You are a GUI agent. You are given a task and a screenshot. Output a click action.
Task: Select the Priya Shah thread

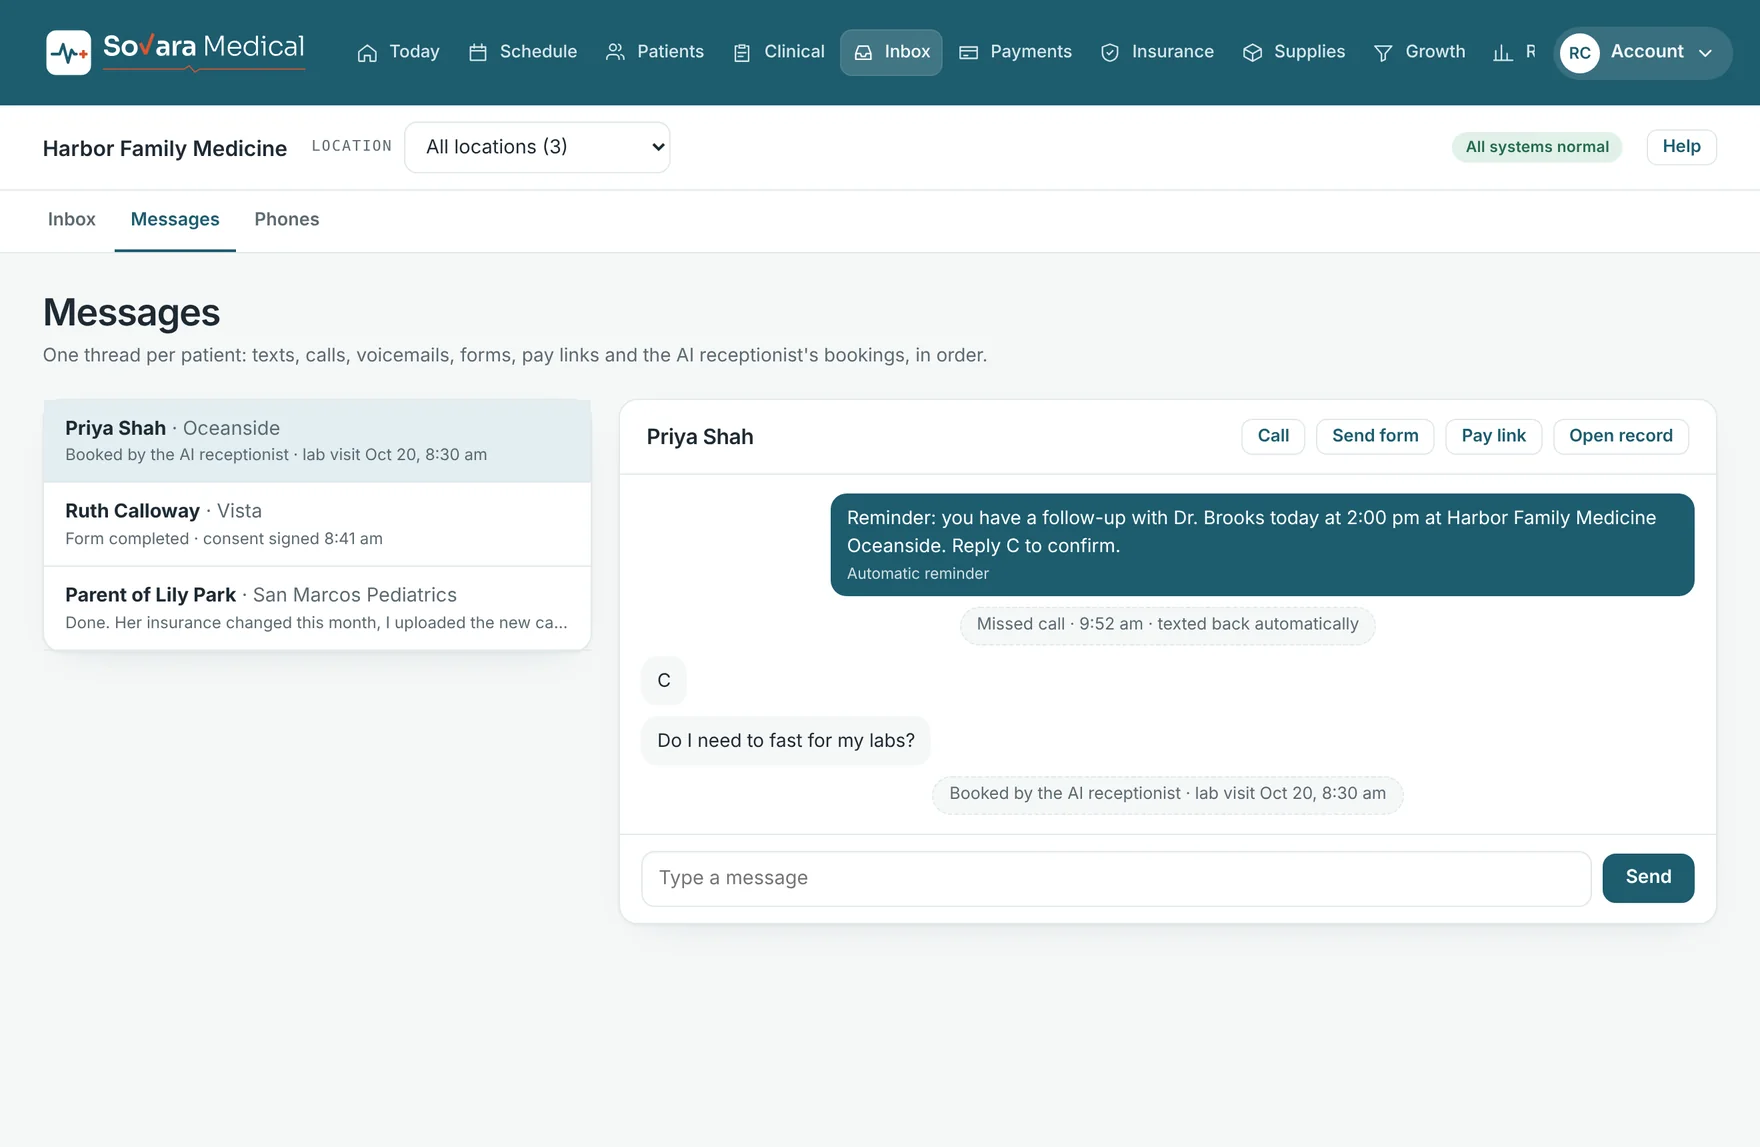[317, 441]
